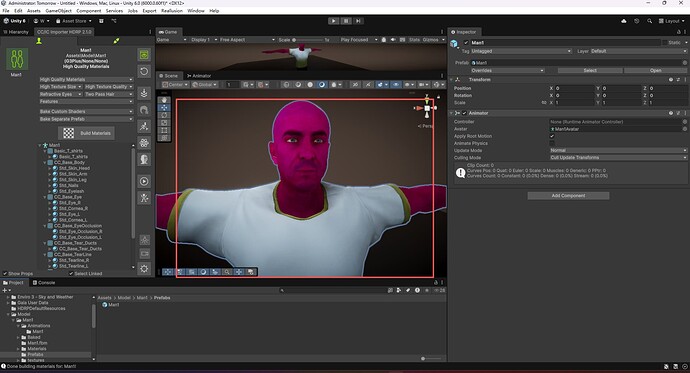
Task: Click the importer settings gear icon
Action: point(144,268)
